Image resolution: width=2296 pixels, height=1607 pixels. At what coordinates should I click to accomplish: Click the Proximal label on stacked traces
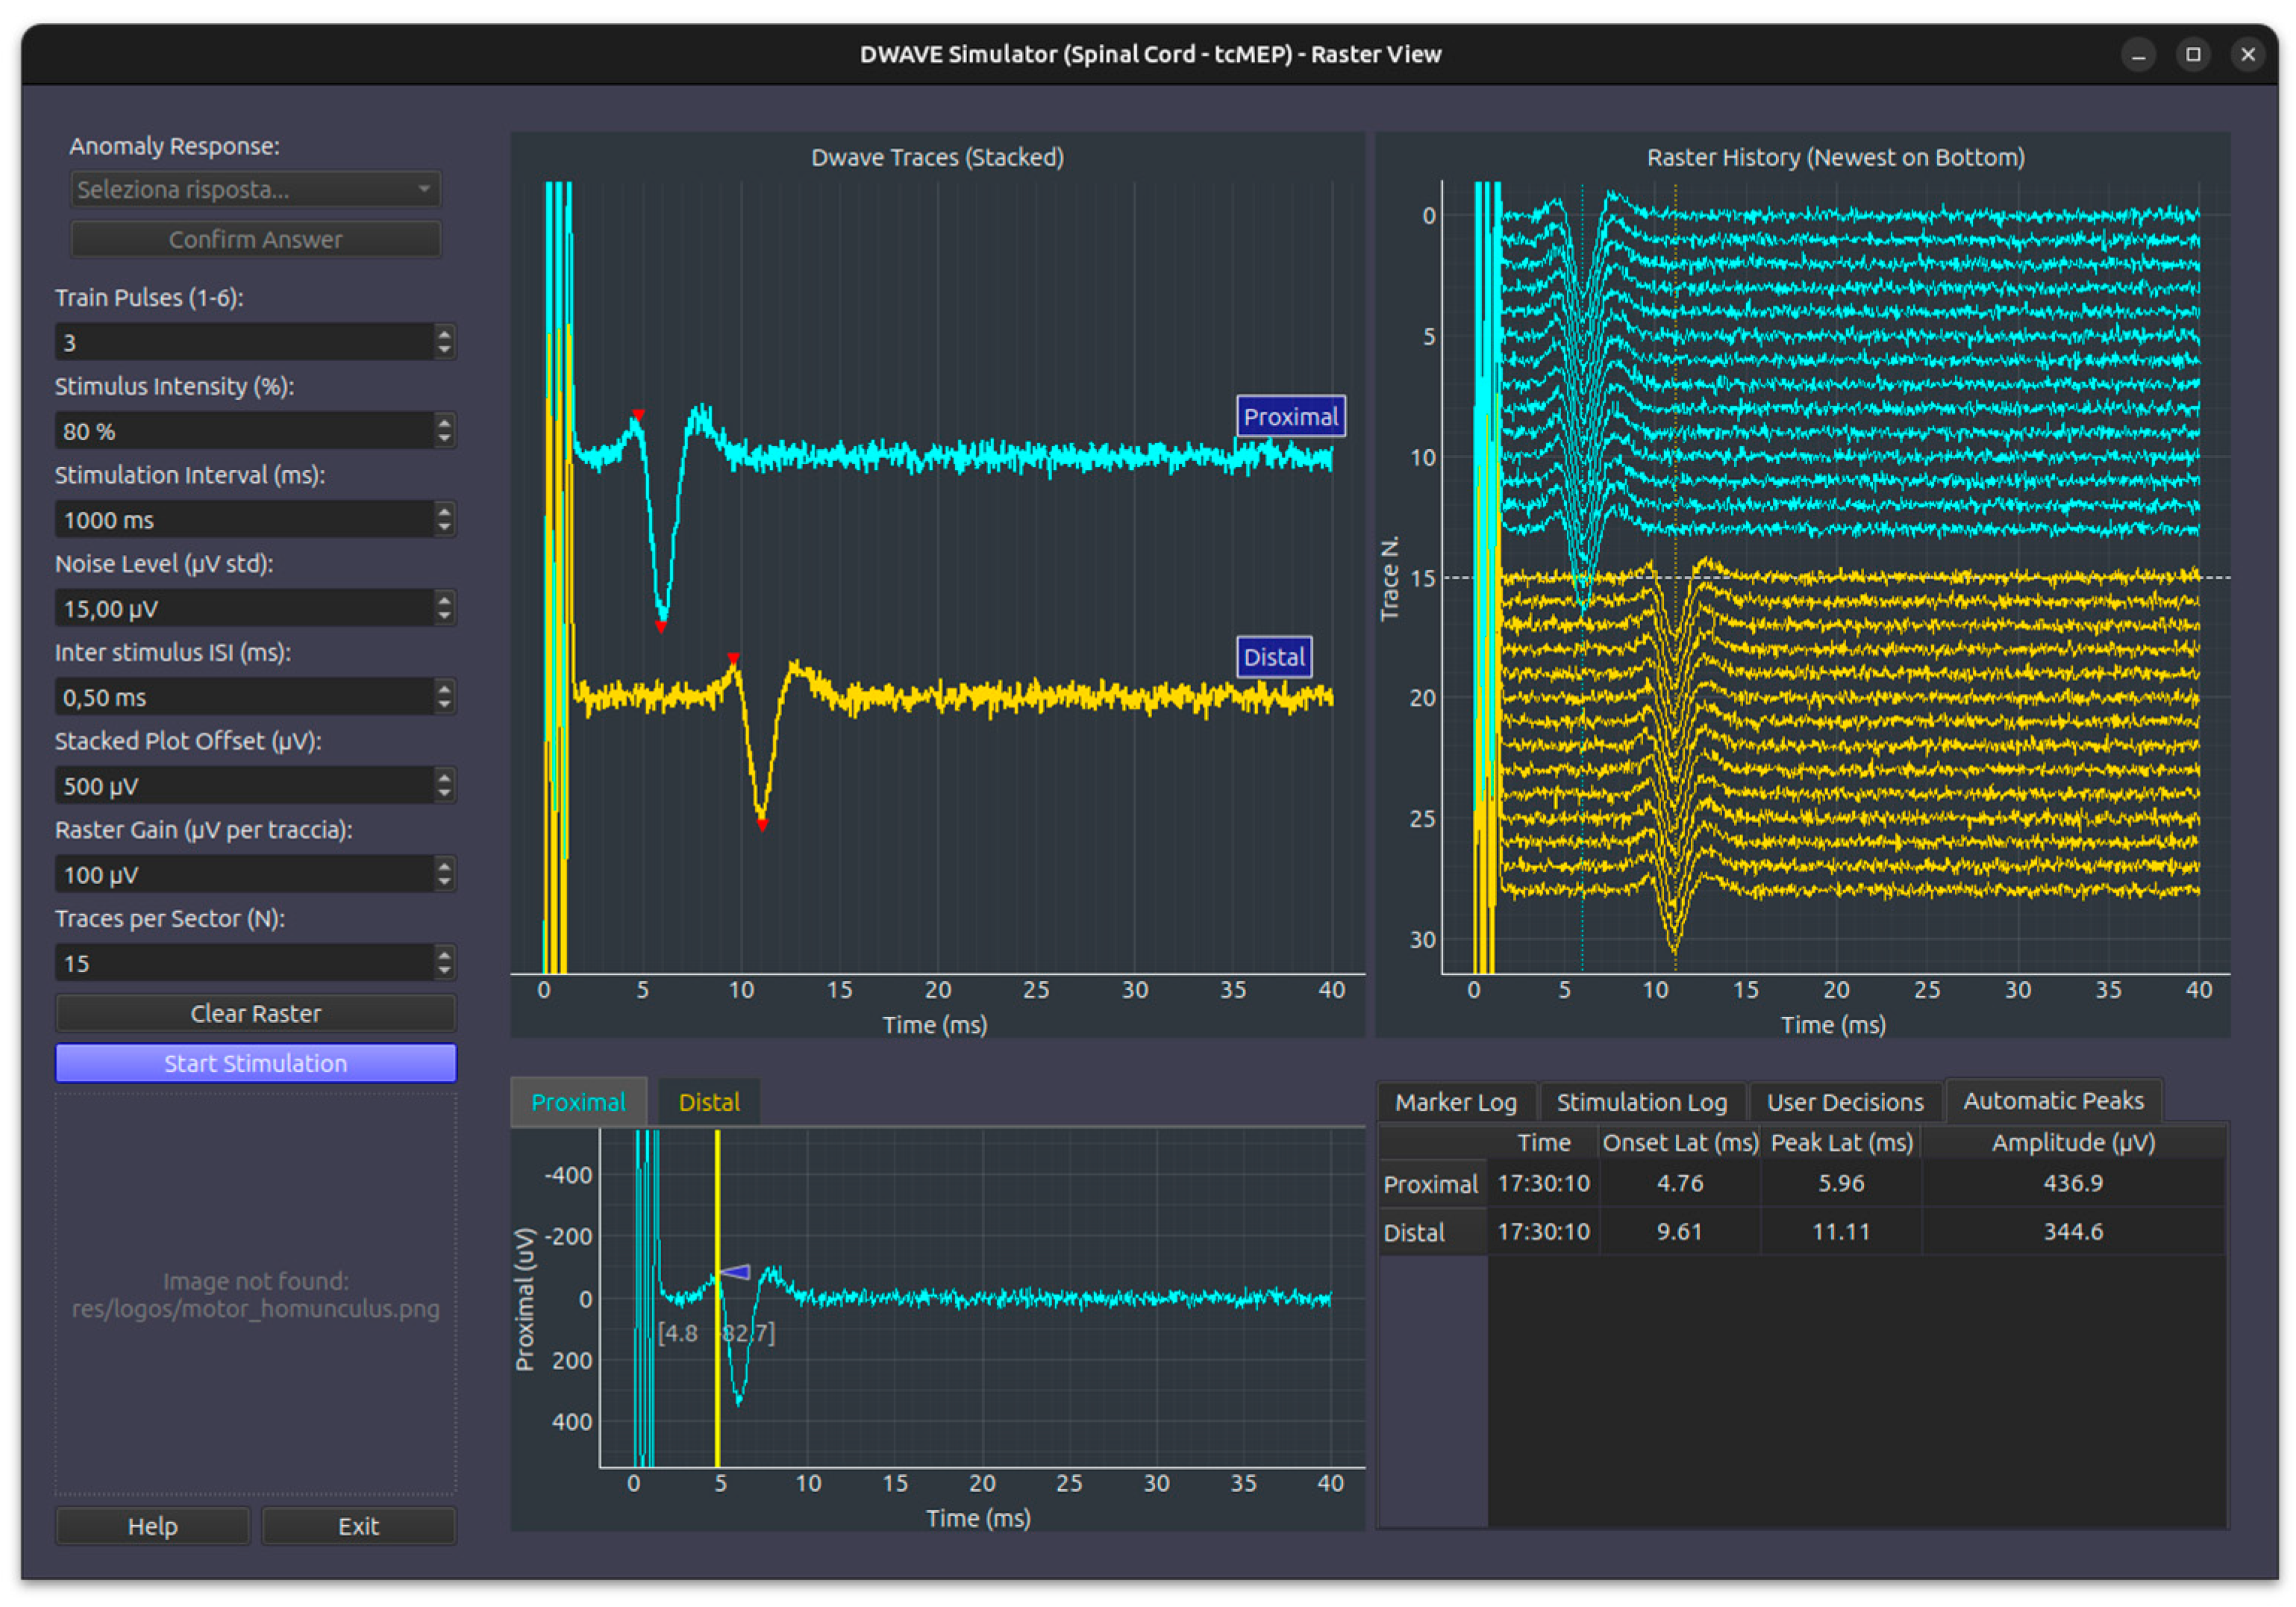(1290, 417)
